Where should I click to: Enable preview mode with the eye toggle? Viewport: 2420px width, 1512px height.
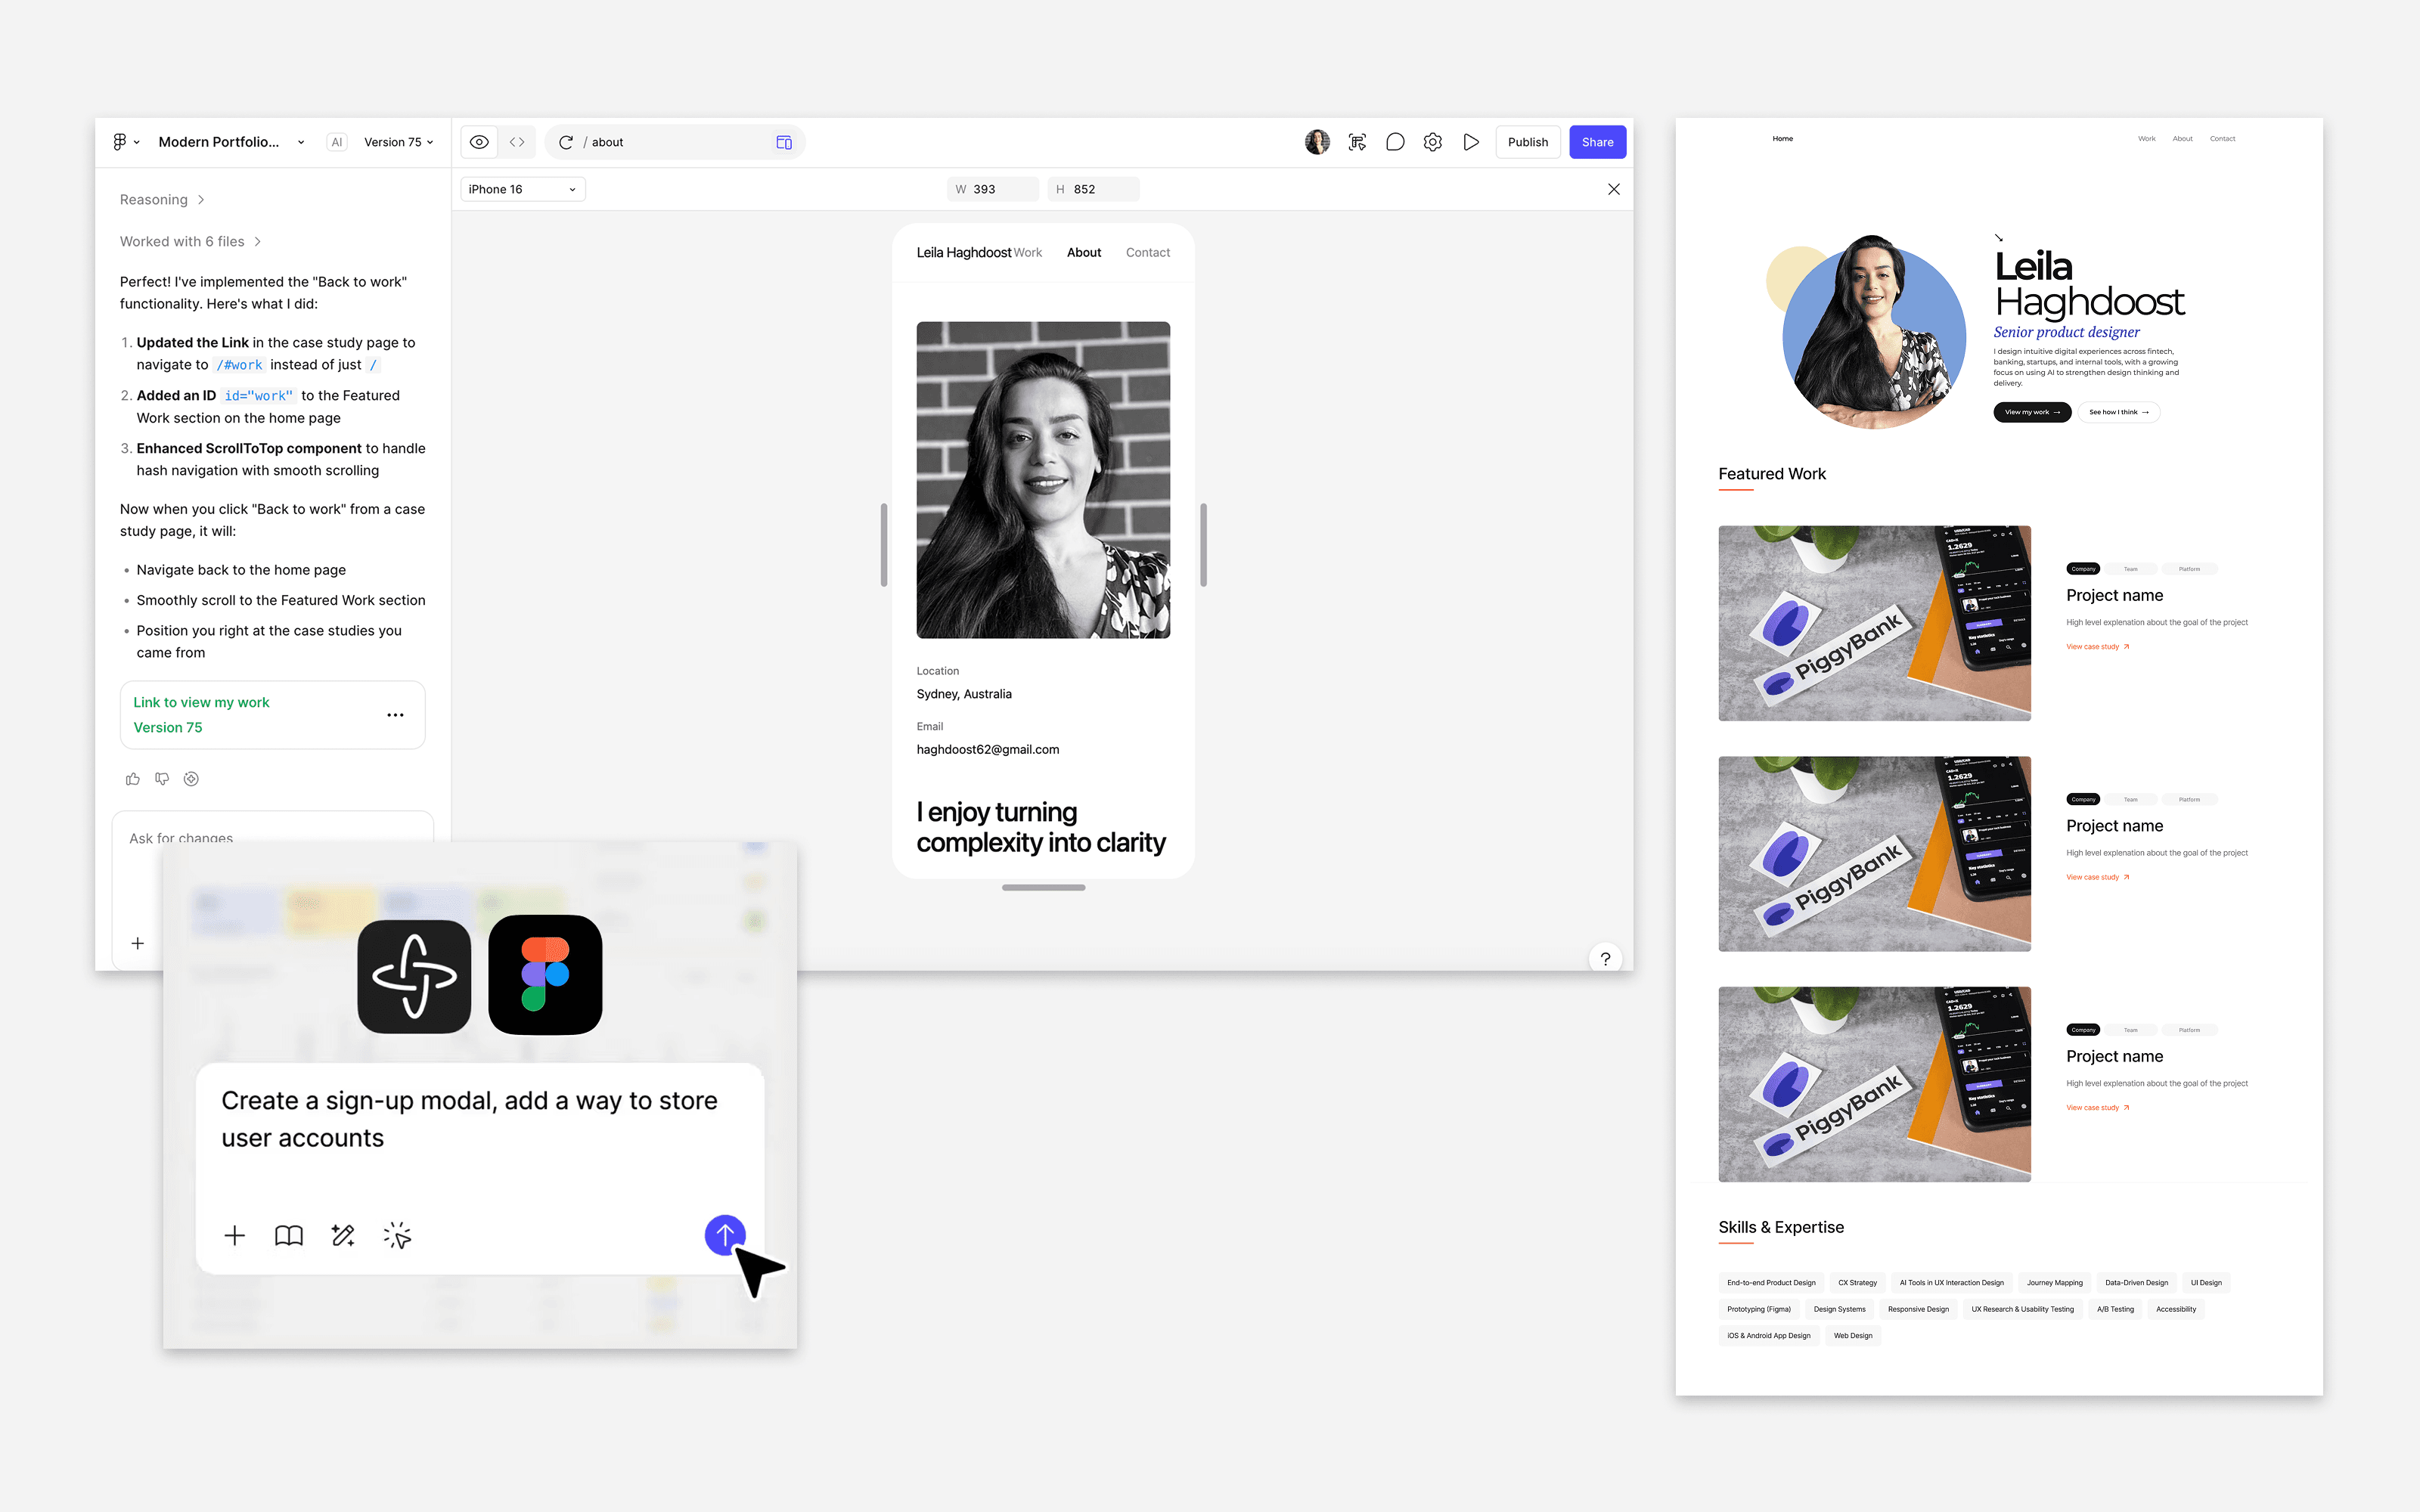(478, 142)
